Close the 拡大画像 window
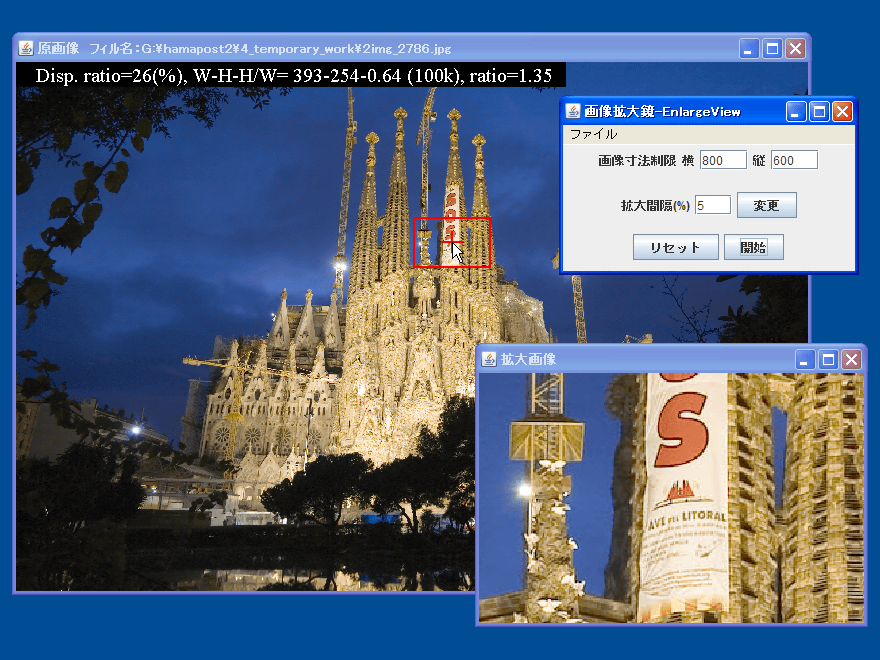Viewport: 880px width, 660px height. (851, 360)
